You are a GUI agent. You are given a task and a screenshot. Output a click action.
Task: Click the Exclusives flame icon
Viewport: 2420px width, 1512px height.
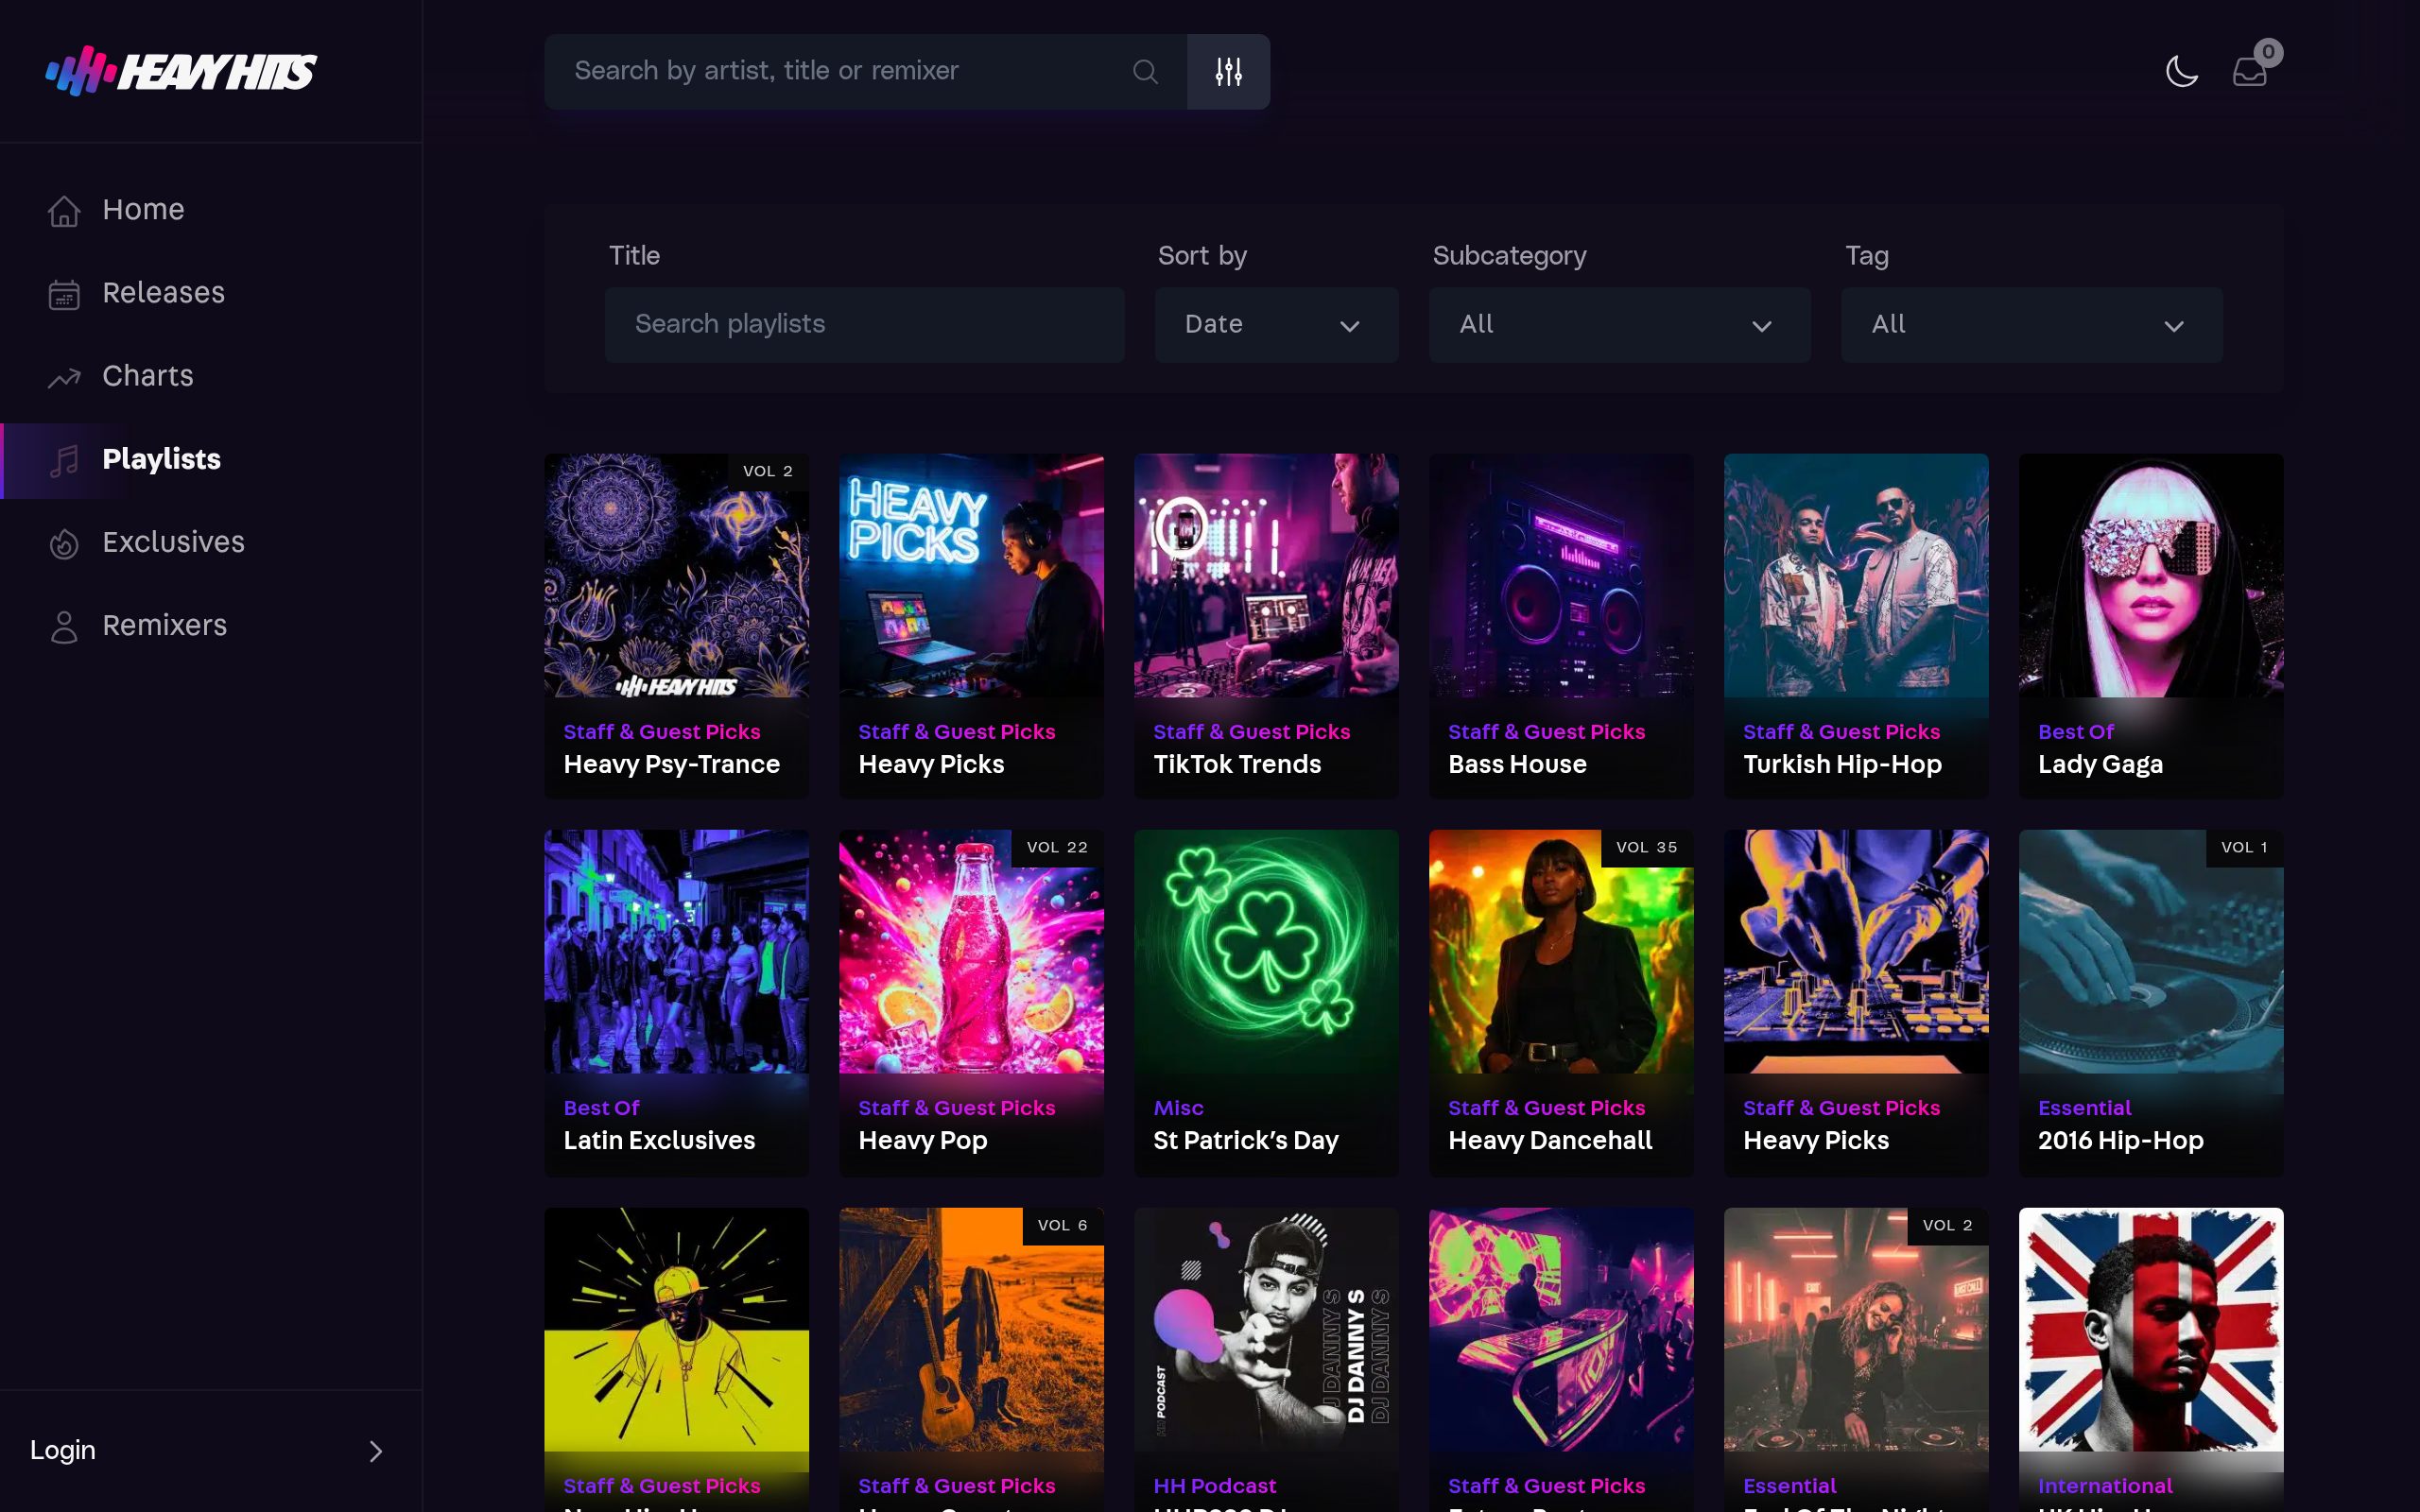(64, 543)
